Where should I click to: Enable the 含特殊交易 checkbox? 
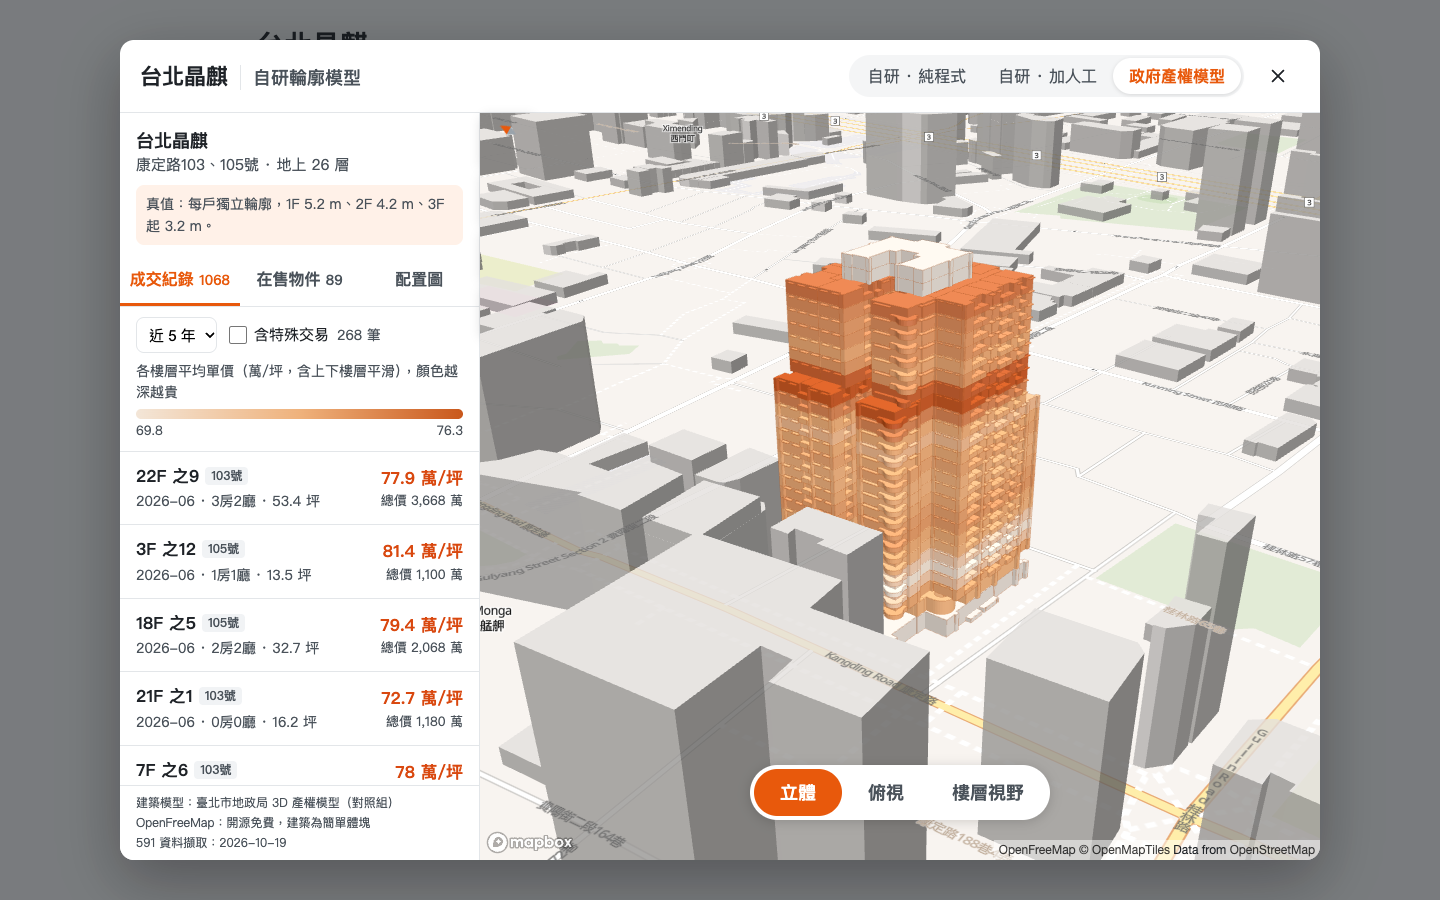point(238,335)
